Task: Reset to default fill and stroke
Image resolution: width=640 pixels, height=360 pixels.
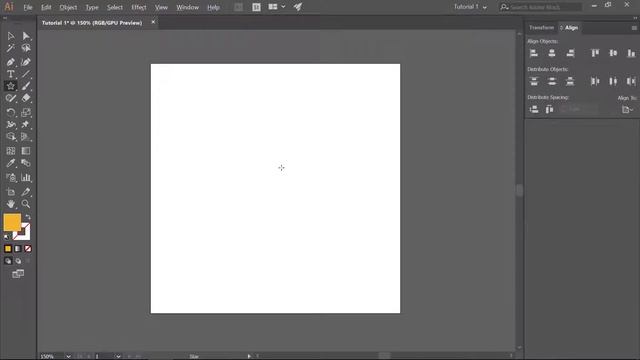Action: tap(7, 237)
